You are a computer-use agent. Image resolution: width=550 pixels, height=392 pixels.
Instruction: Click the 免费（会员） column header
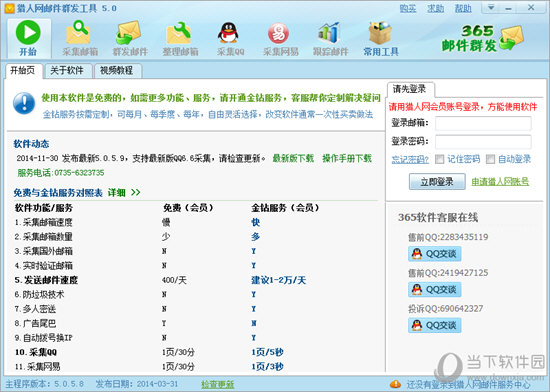tap(188, 208)
